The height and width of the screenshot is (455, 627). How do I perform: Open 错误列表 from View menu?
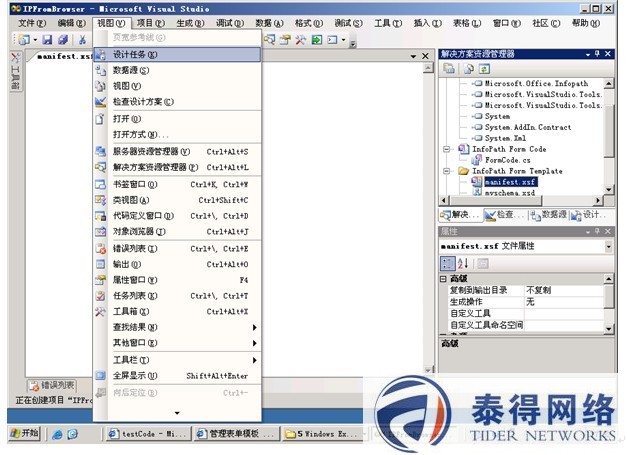coord(177,249)
